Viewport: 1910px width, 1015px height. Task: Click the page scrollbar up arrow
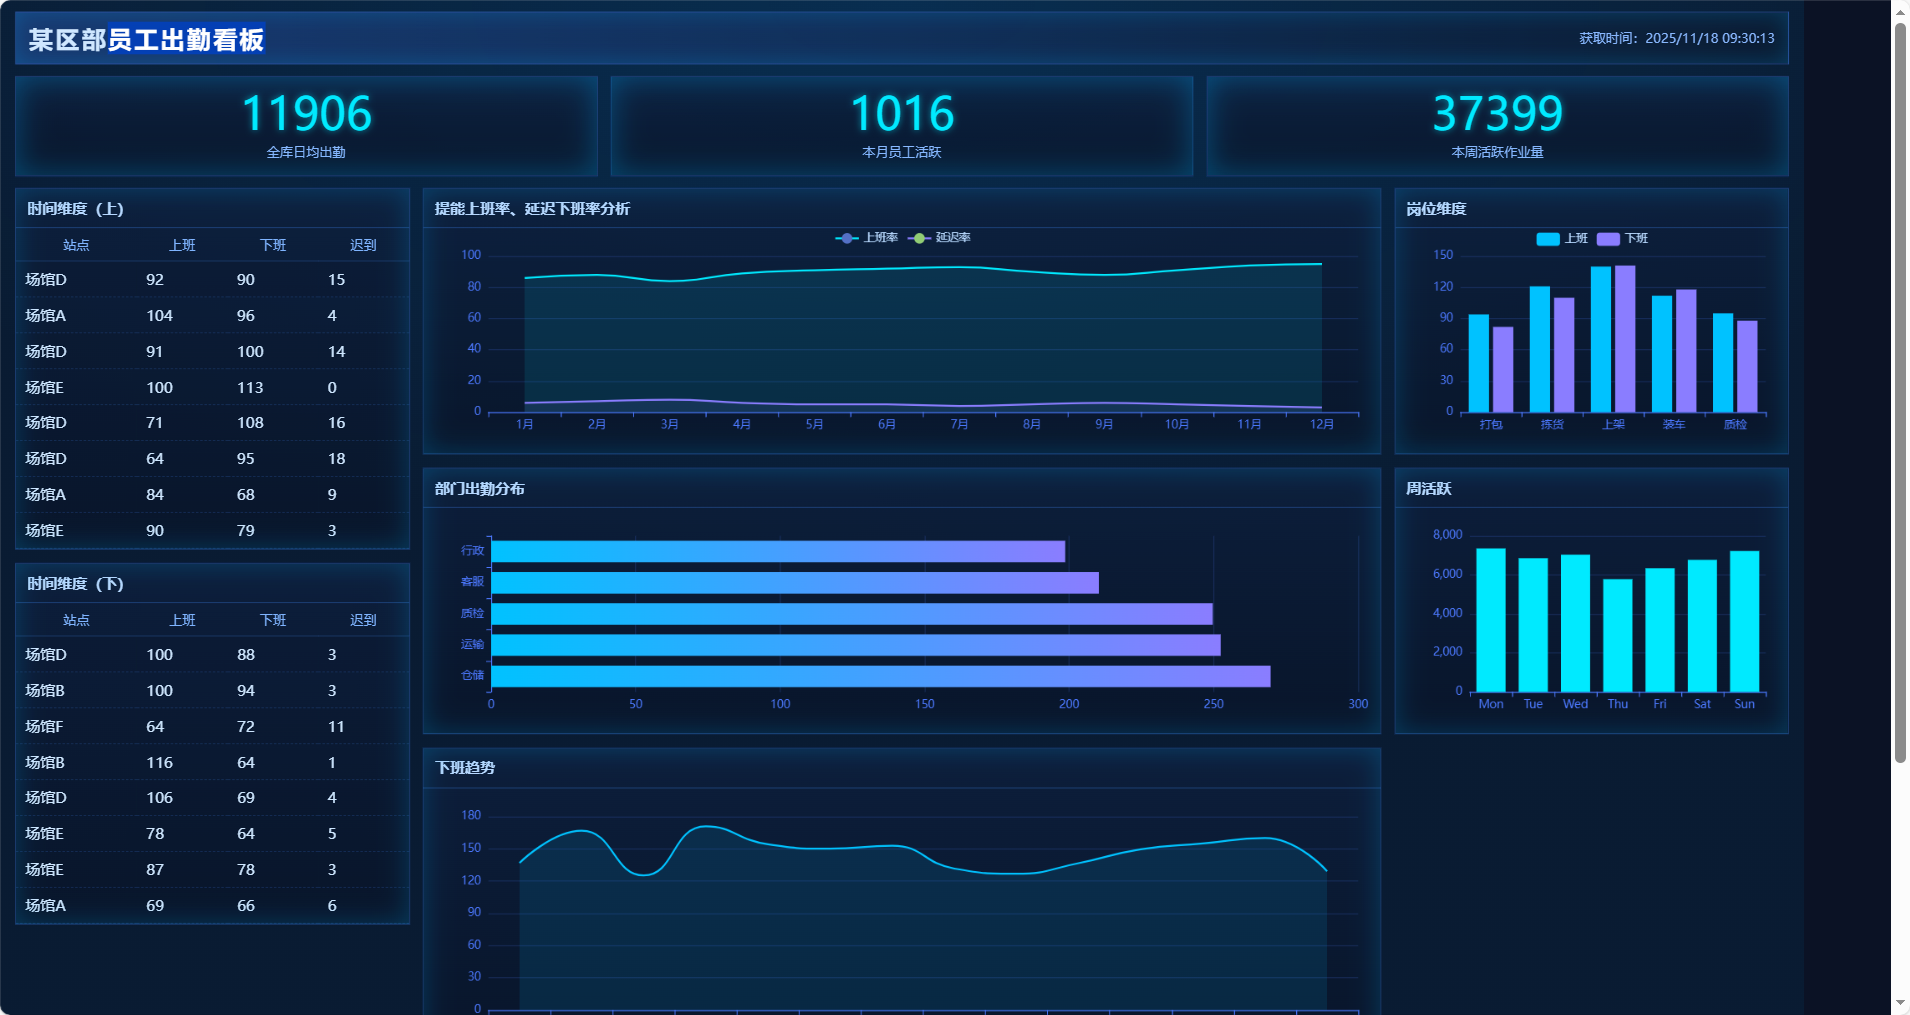point(1900,11)
